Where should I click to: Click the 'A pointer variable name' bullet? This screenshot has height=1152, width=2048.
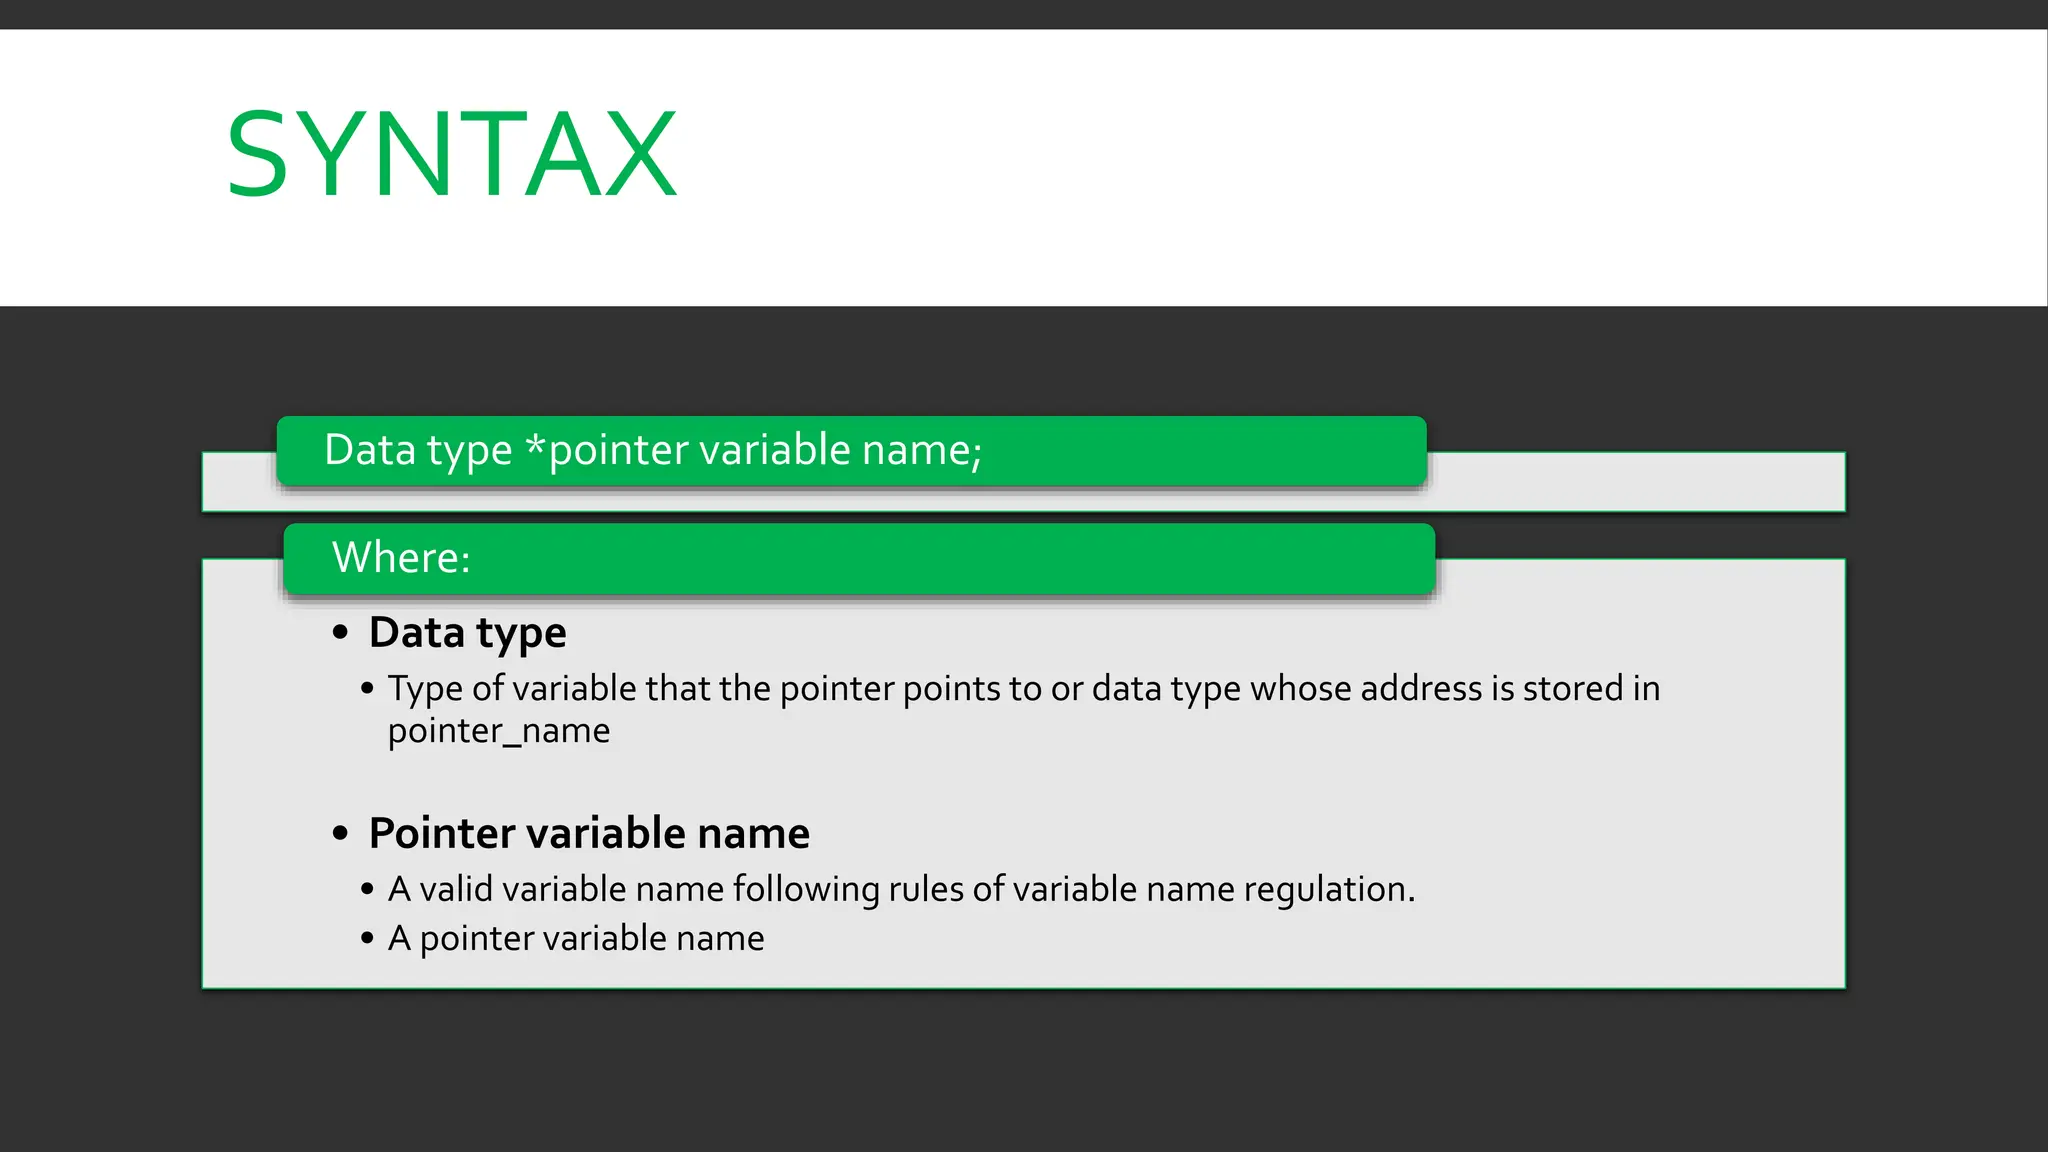pyautogui.click(x=576, y=938)
